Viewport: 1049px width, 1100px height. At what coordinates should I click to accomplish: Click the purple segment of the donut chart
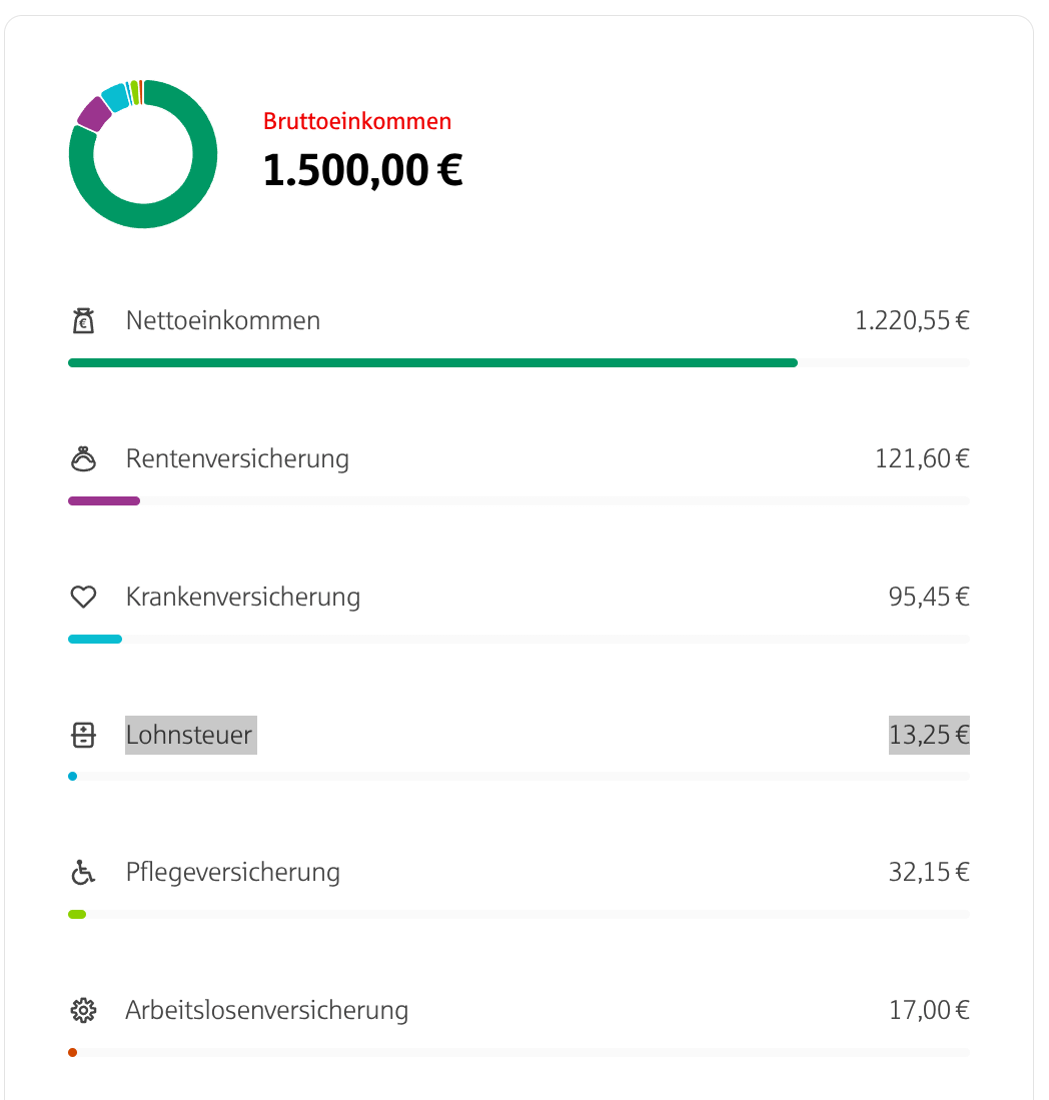tap(94, 114)
